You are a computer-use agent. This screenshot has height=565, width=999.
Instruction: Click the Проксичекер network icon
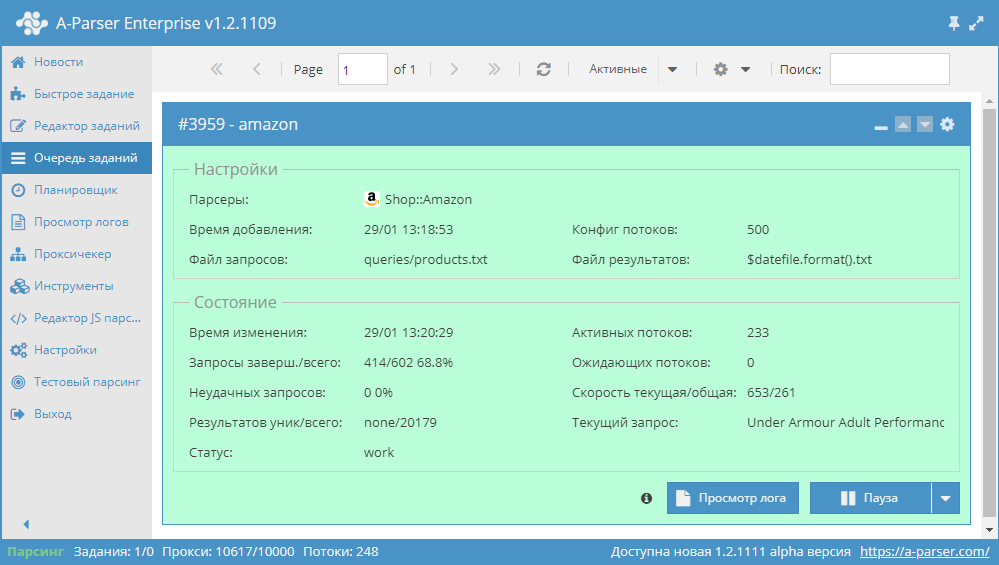tap(18, 254)
